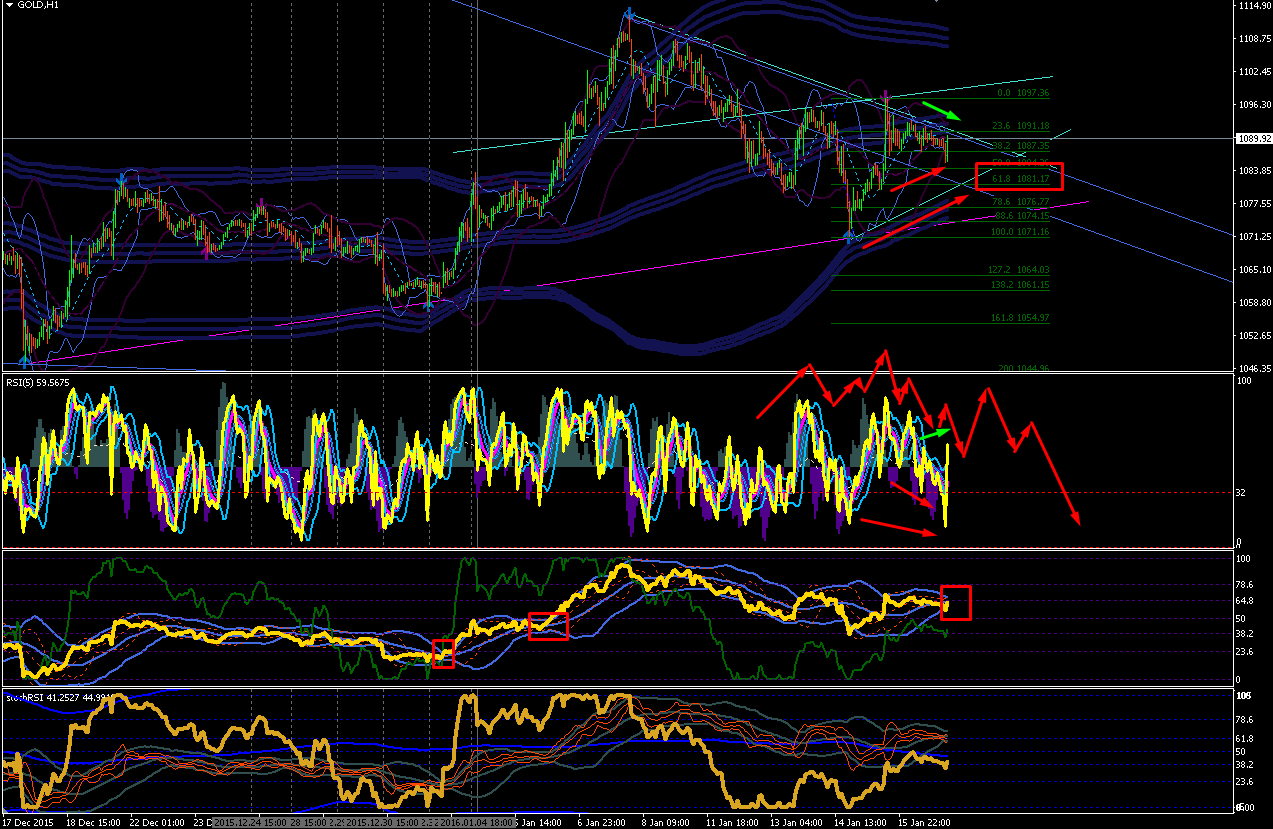Click the 1102.45 price scale label
Screen dimensions: 1273x829
[x=1253, y=72]
